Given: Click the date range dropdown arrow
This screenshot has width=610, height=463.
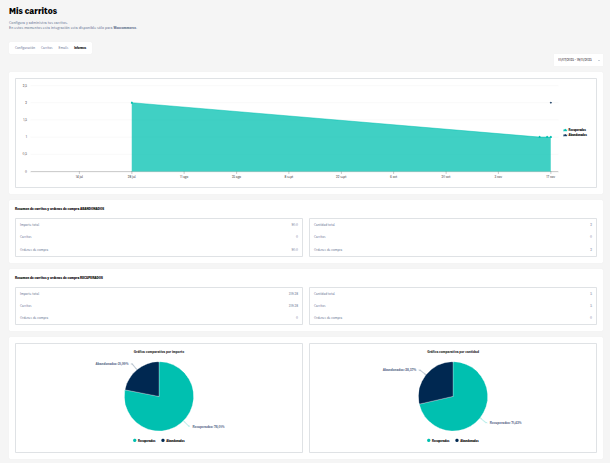Looking at the screenshot, I should pyautogui.click(x=599, y=60).
